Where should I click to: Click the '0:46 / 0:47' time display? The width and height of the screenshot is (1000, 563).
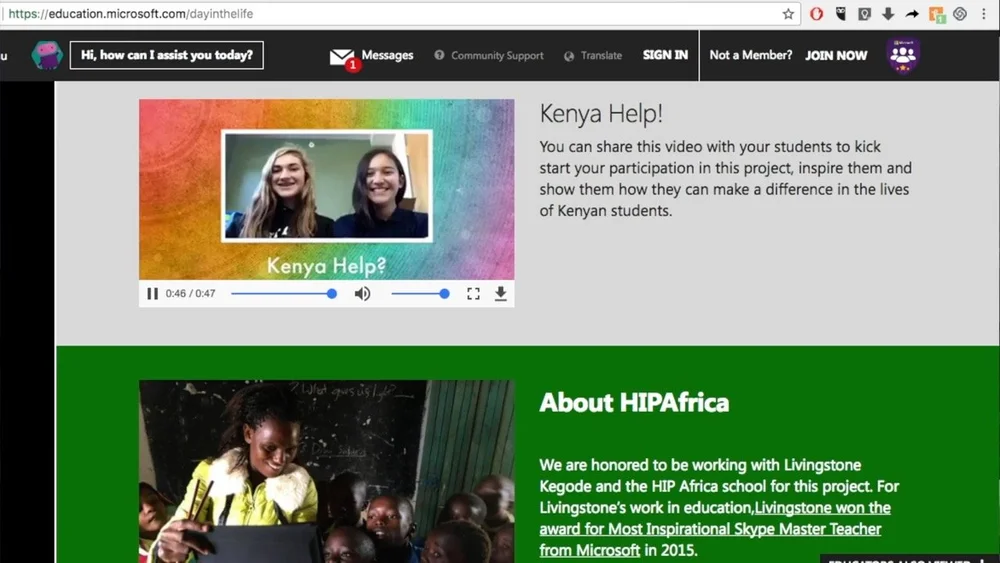(191, 293)
